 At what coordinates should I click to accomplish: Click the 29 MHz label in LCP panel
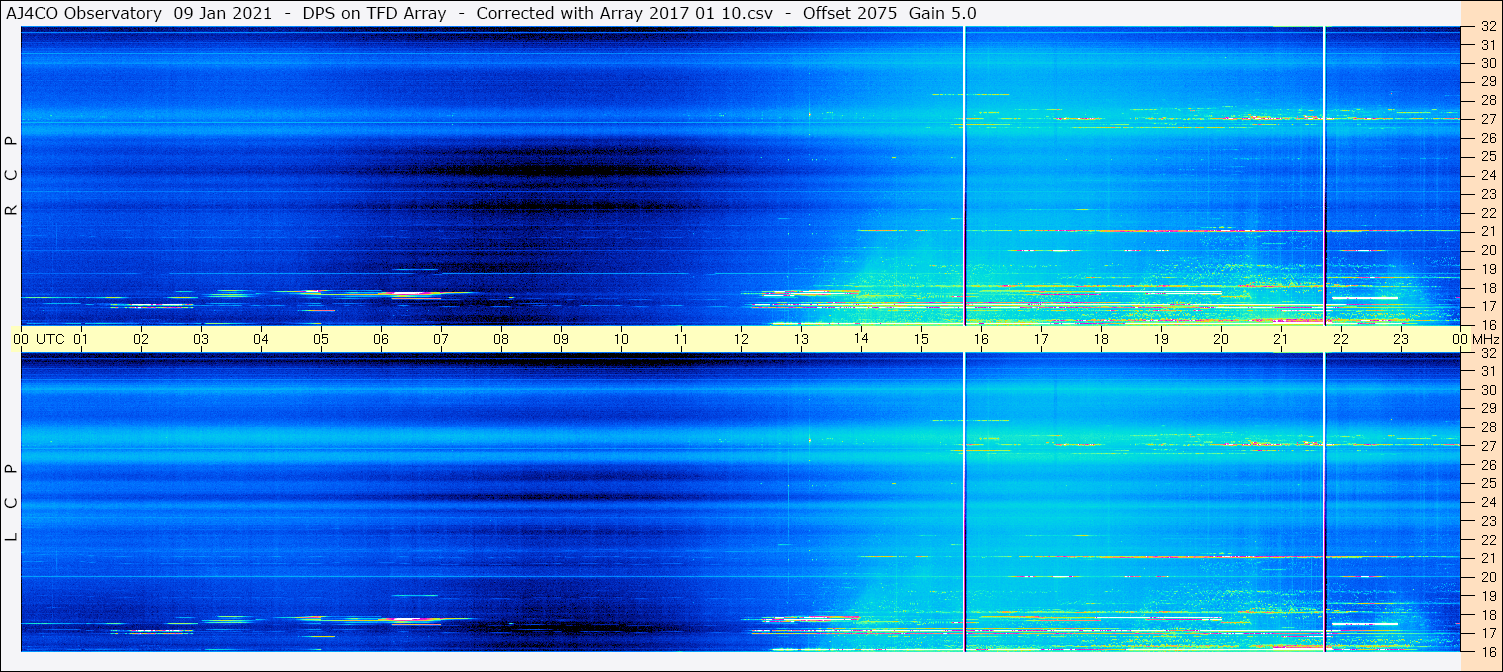pos(1488,409)
